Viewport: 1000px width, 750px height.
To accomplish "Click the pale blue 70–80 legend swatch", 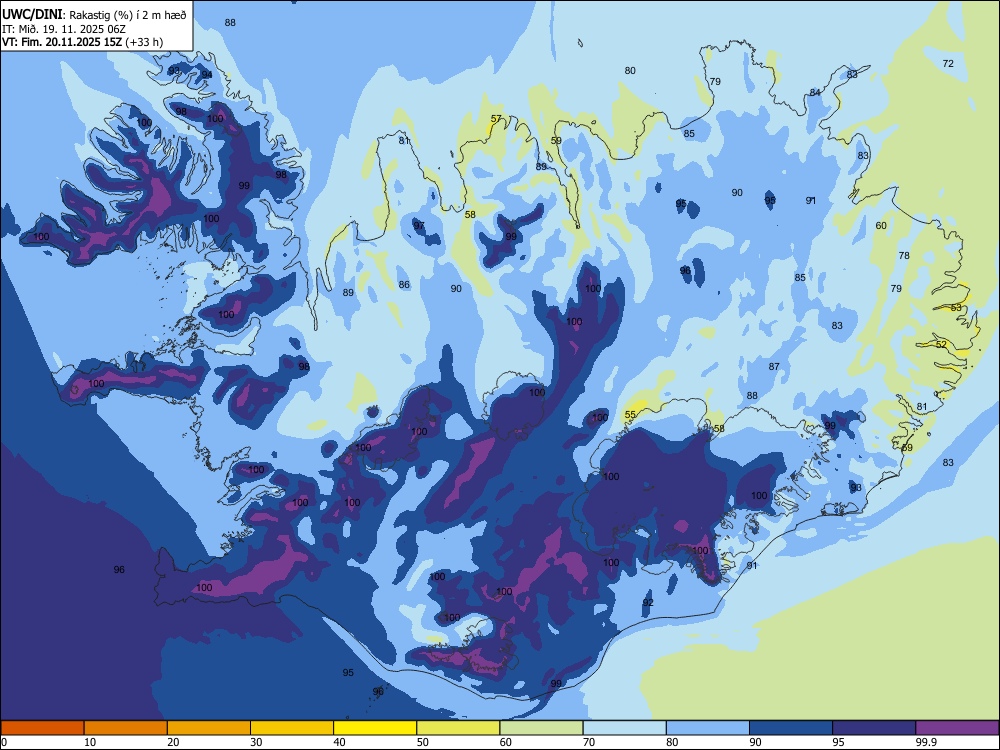I will pos(624,728).
